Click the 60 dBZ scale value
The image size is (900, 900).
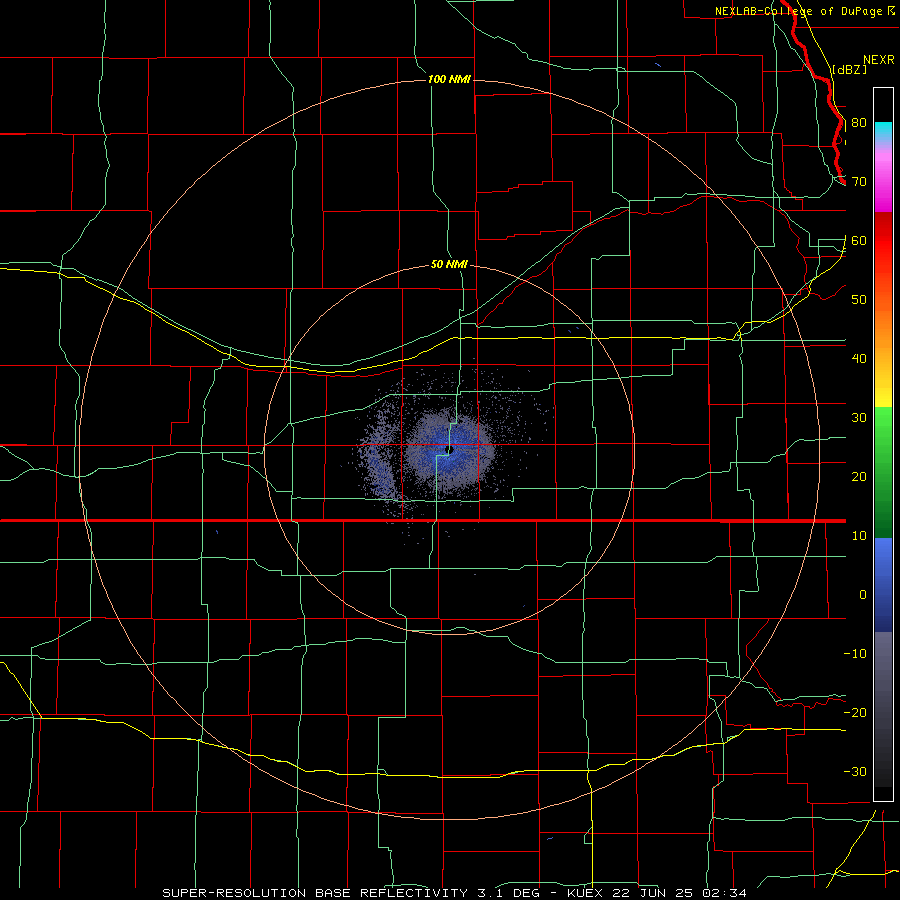pyautogui.click(x=859, y=241)
